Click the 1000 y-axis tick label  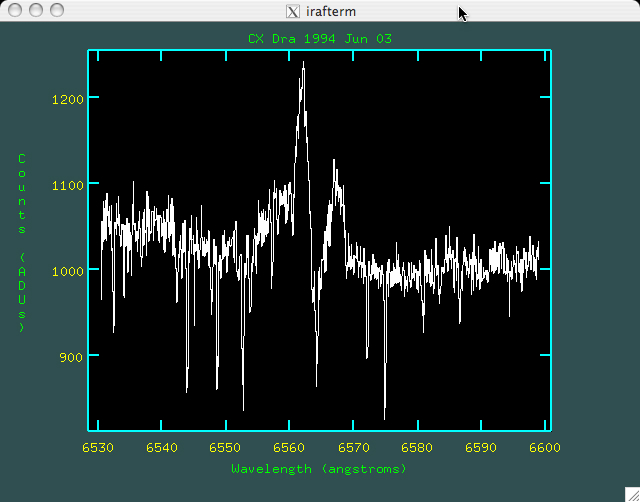(x=68, y=271)
